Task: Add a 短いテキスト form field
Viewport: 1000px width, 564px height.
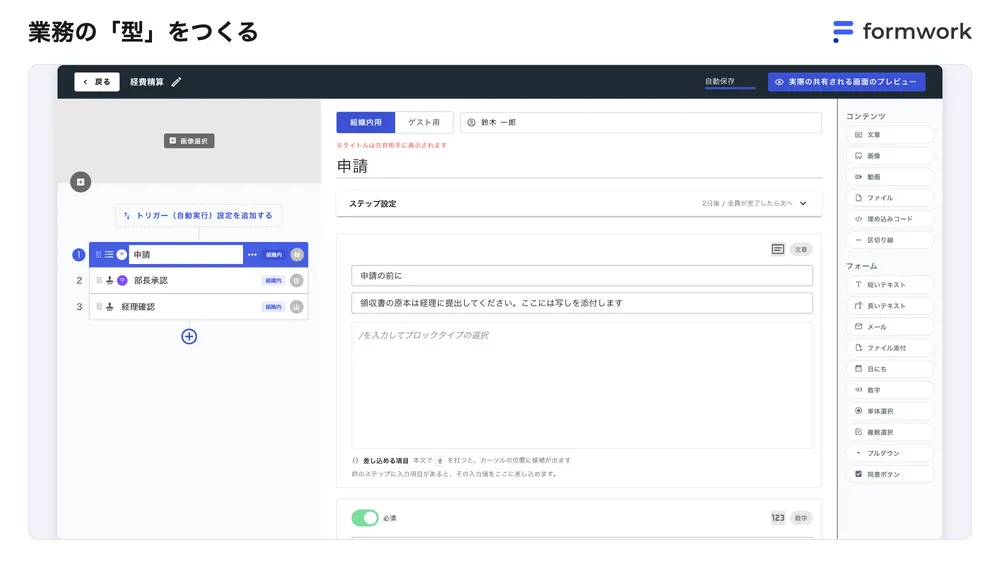Action: tap(890, 285)
